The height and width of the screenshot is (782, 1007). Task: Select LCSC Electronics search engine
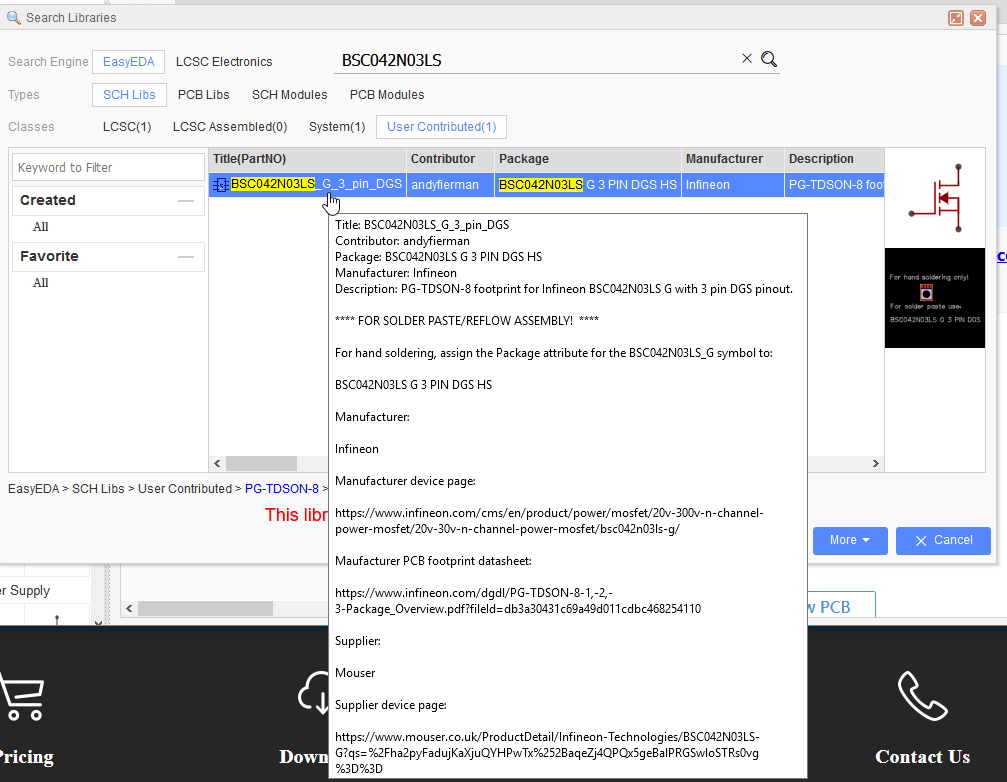tap(224, 62)
